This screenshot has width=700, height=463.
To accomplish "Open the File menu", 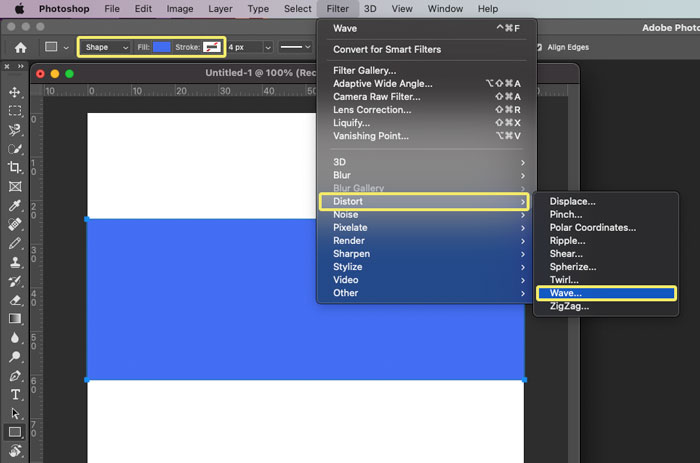I will [112, 8].
